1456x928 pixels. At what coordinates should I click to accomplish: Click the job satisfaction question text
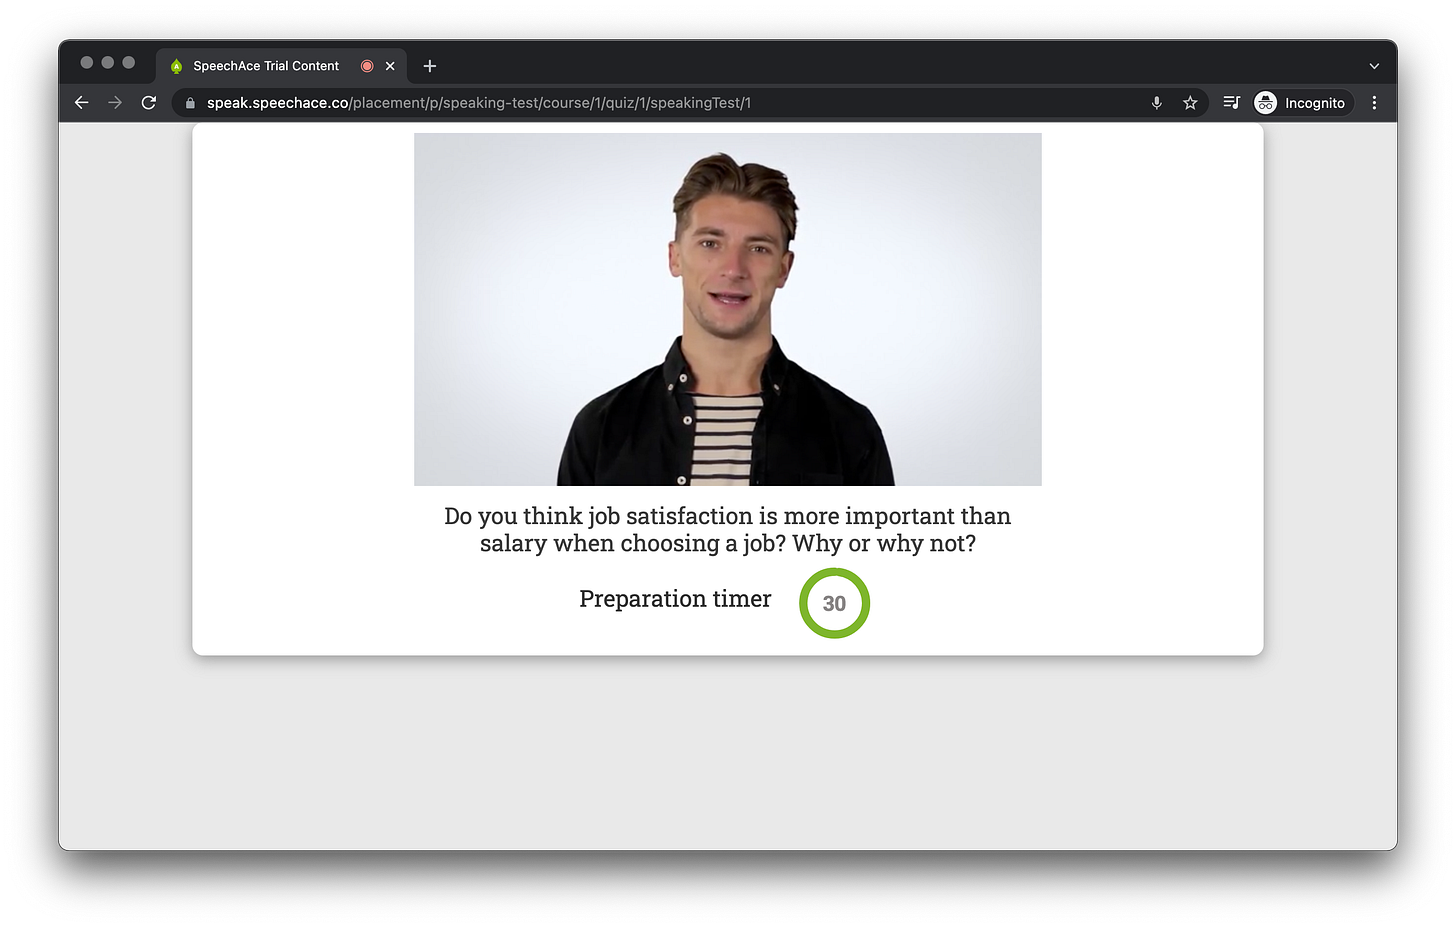point(728,530)
